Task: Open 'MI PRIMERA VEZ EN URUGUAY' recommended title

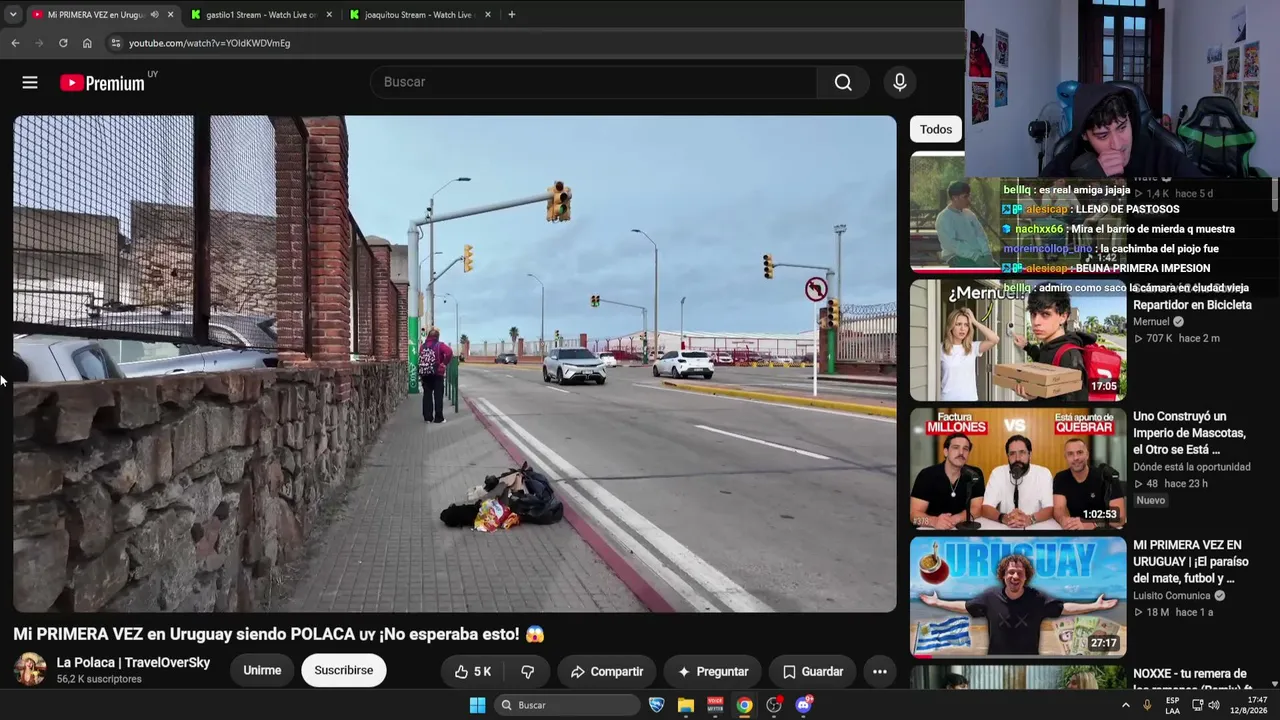Action: click(1191, 562)
